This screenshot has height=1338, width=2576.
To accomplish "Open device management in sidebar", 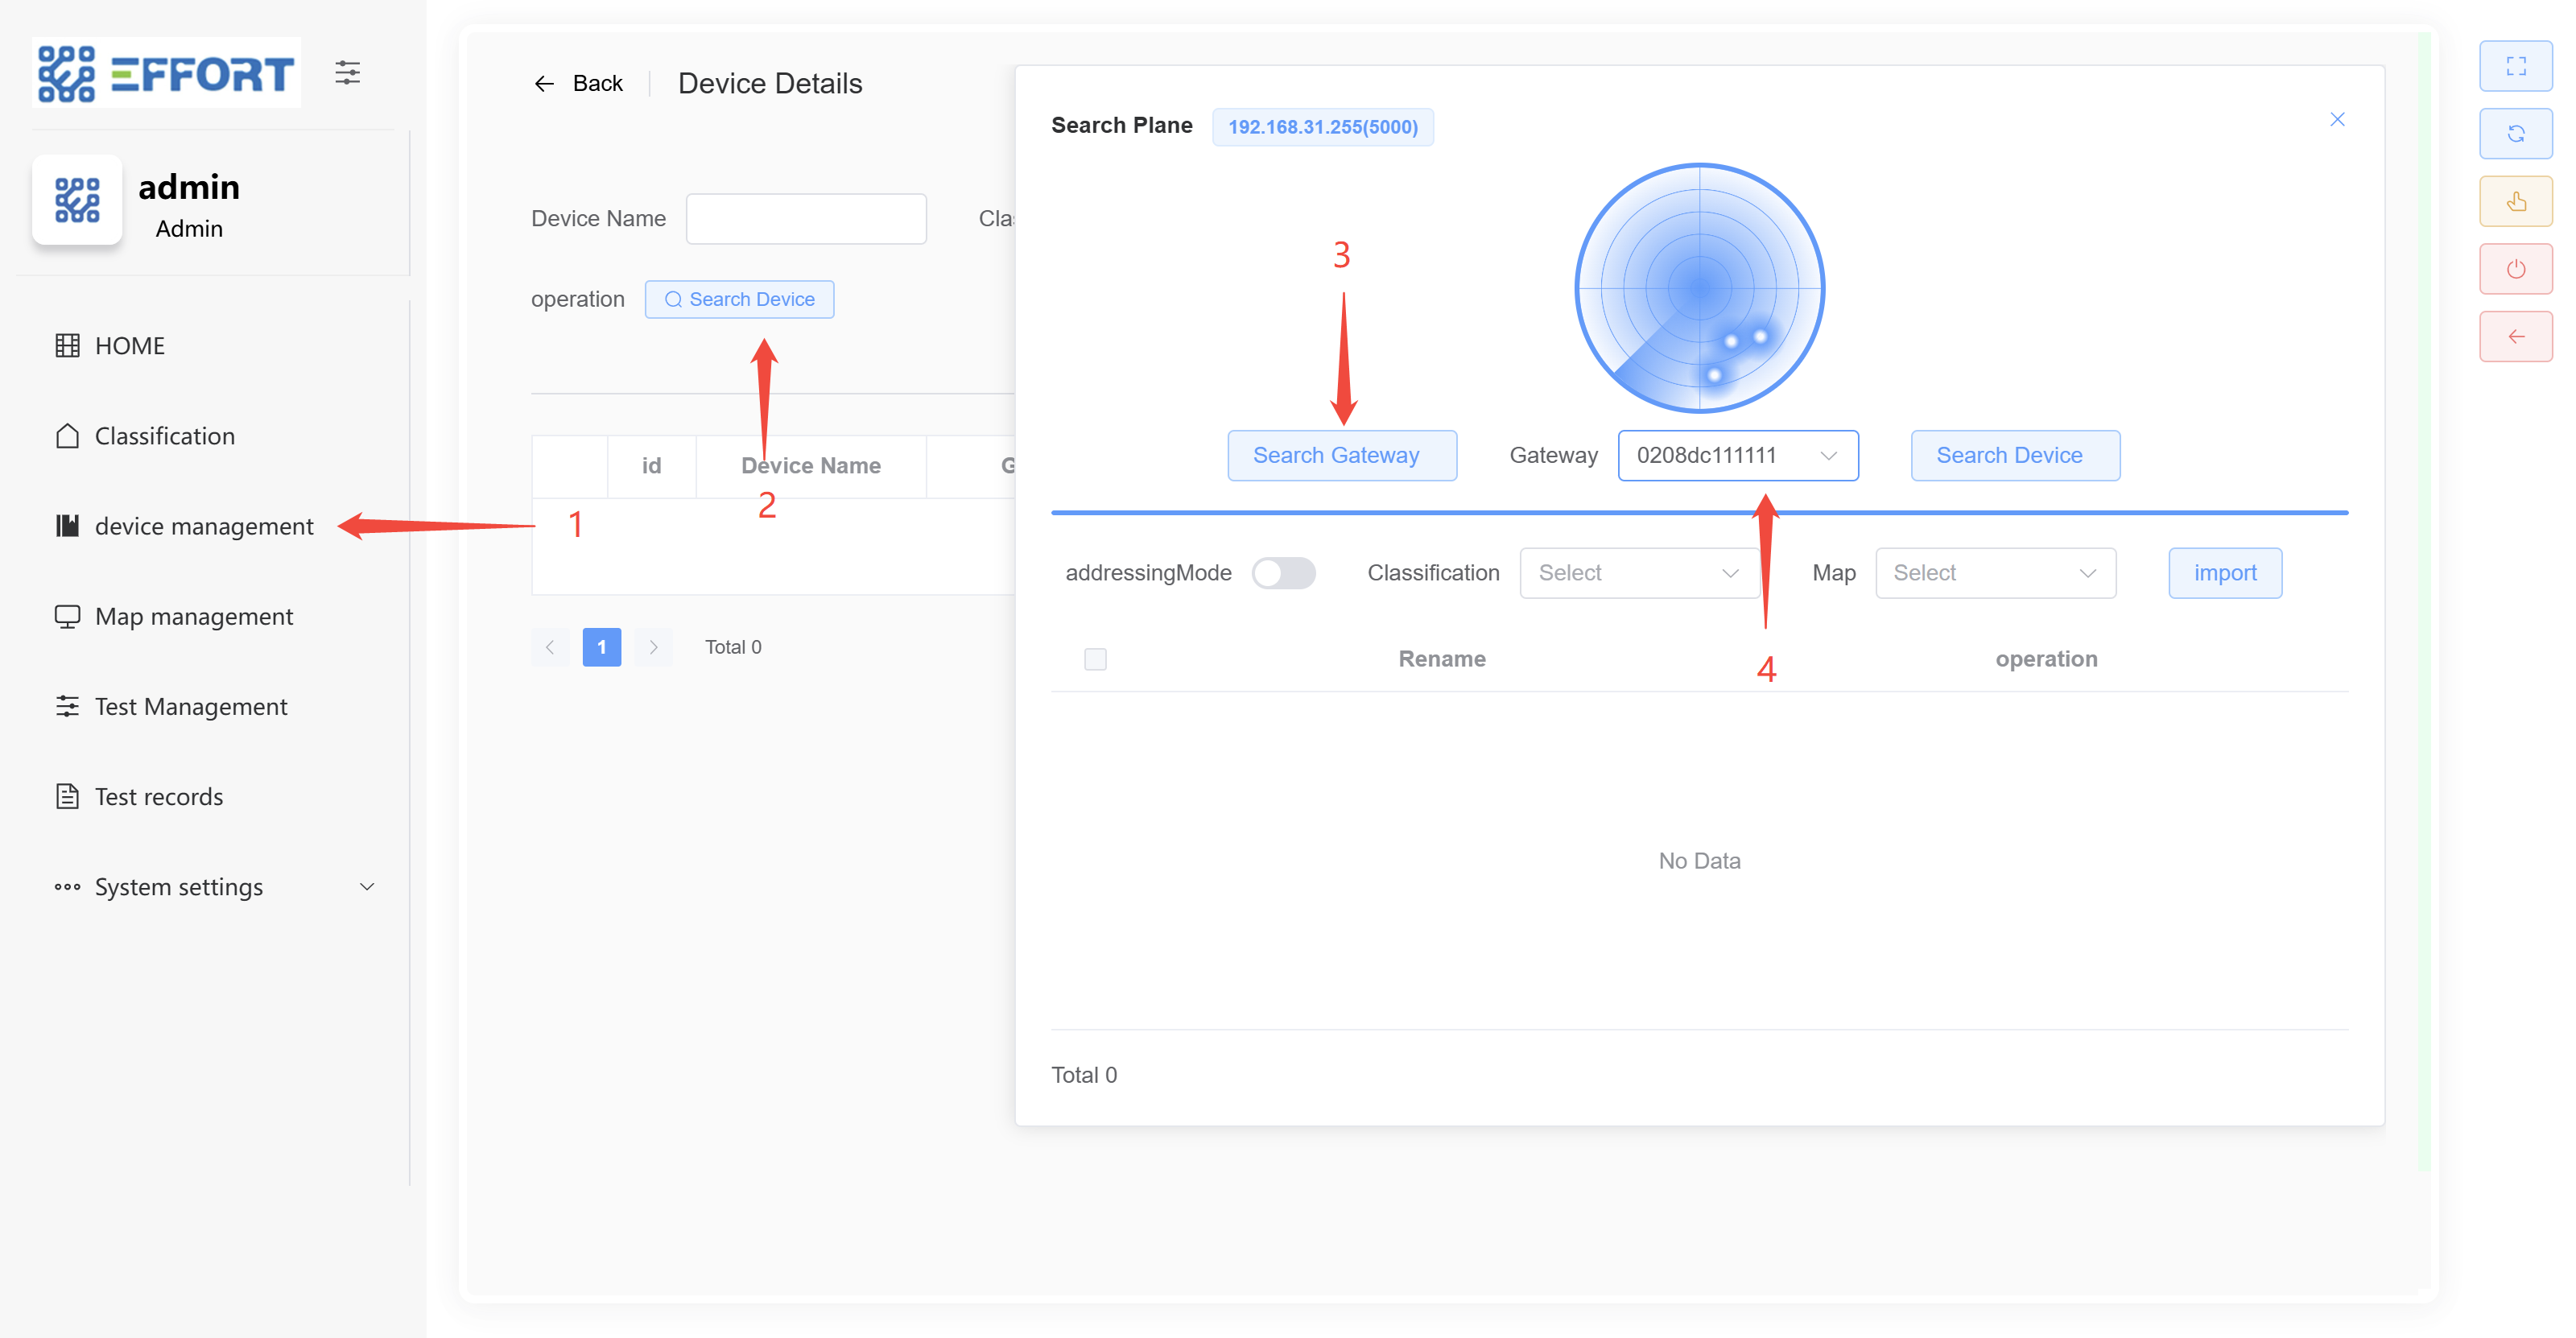I will click(203, 526).
